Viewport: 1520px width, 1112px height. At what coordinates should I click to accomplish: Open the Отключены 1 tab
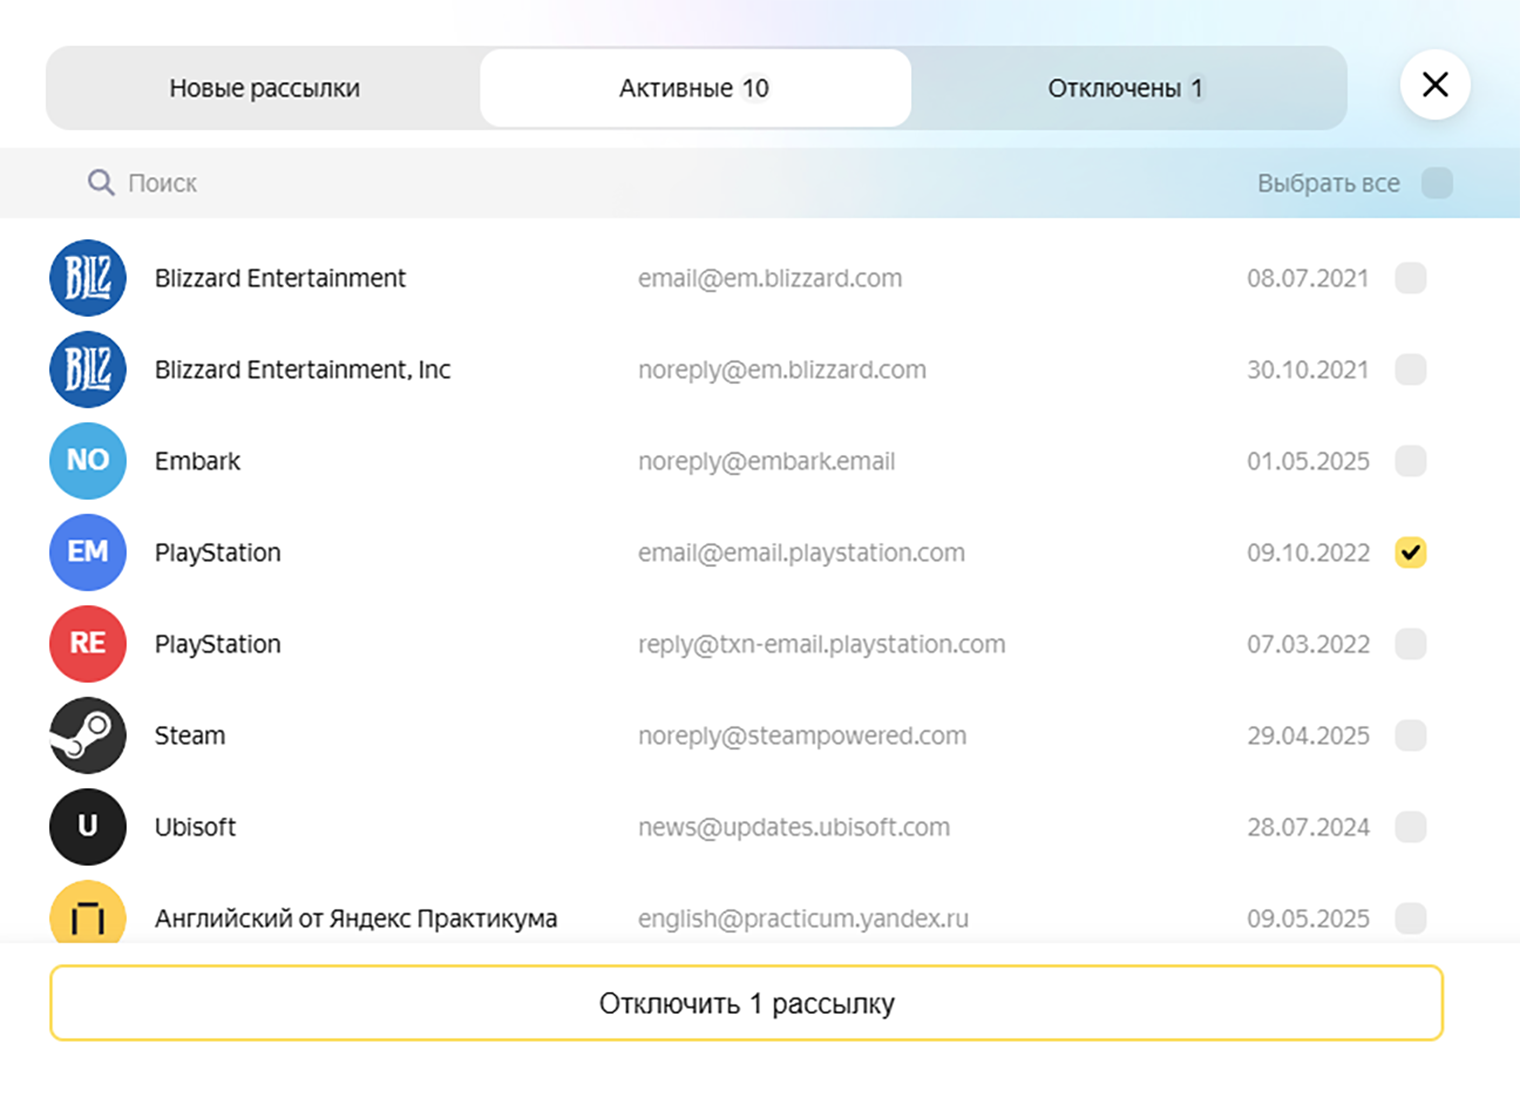pyautogui.click(x=1126, y=88)
